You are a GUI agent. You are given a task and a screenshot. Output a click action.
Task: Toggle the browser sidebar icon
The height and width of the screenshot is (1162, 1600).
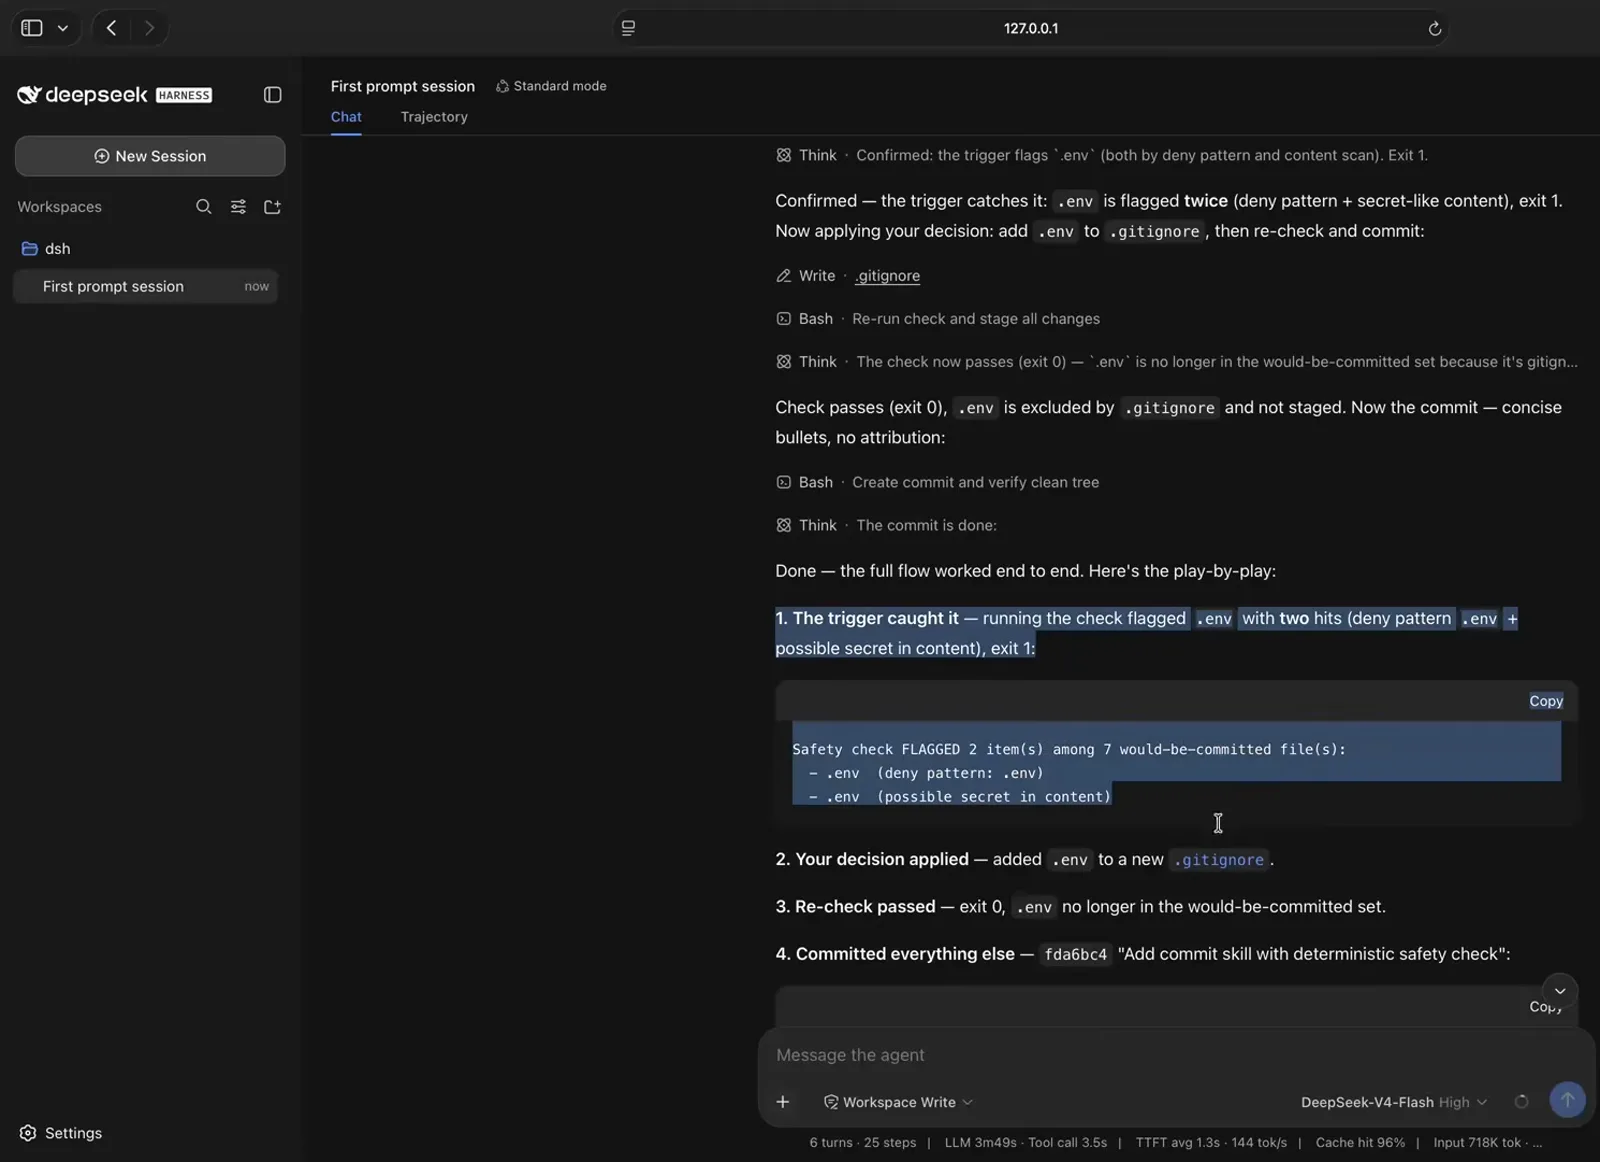tap(32, 28)
